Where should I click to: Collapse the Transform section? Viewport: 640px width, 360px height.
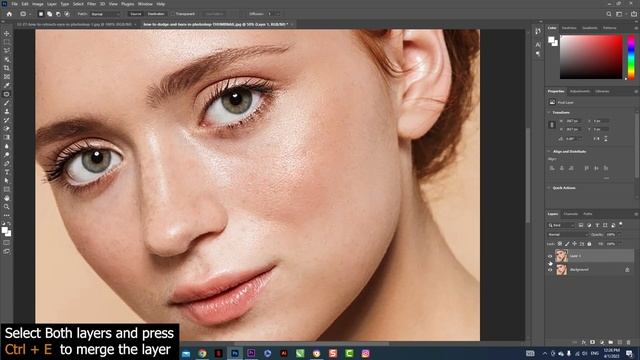(549, 112)
